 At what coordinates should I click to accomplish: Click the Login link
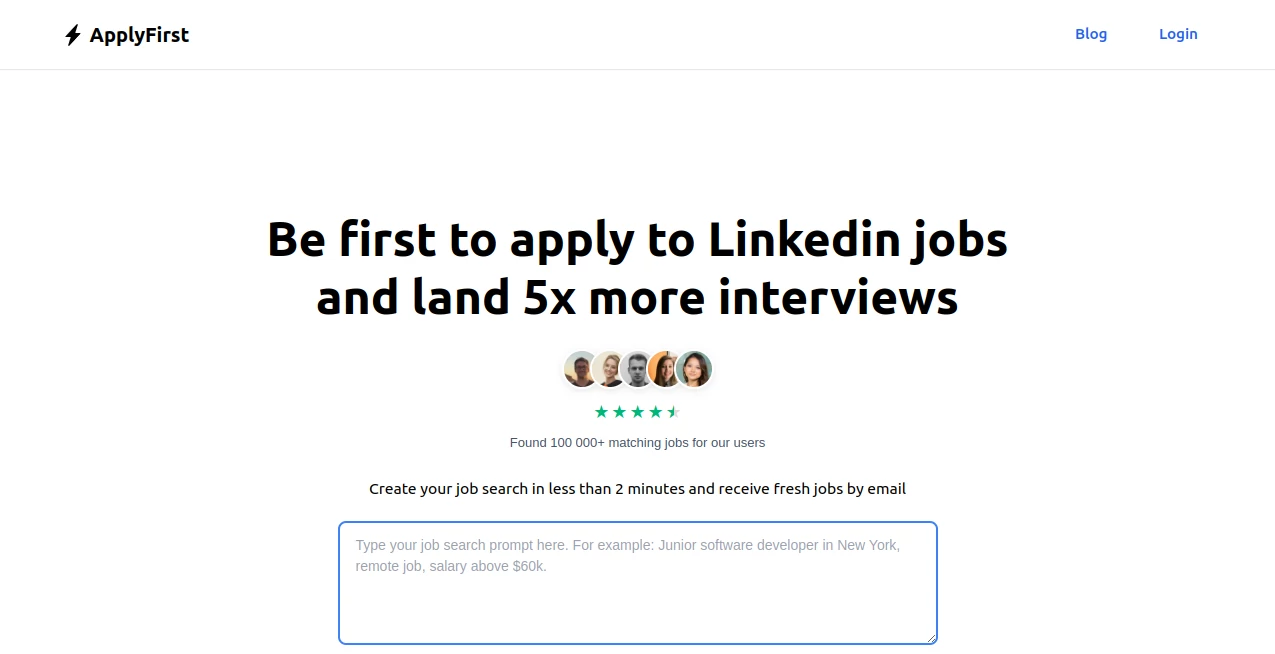pos(1178,33)
